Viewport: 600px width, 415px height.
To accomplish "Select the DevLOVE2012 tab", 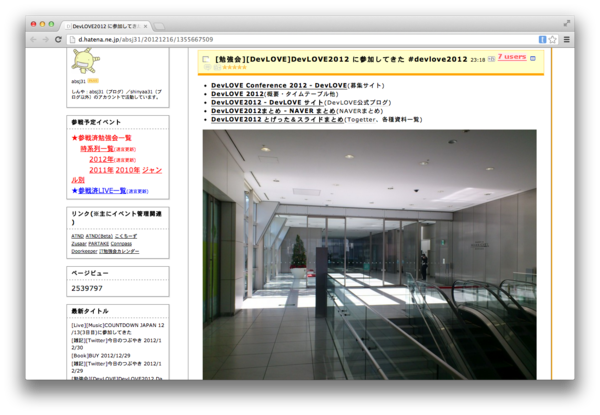I will [x=106, y=26].
